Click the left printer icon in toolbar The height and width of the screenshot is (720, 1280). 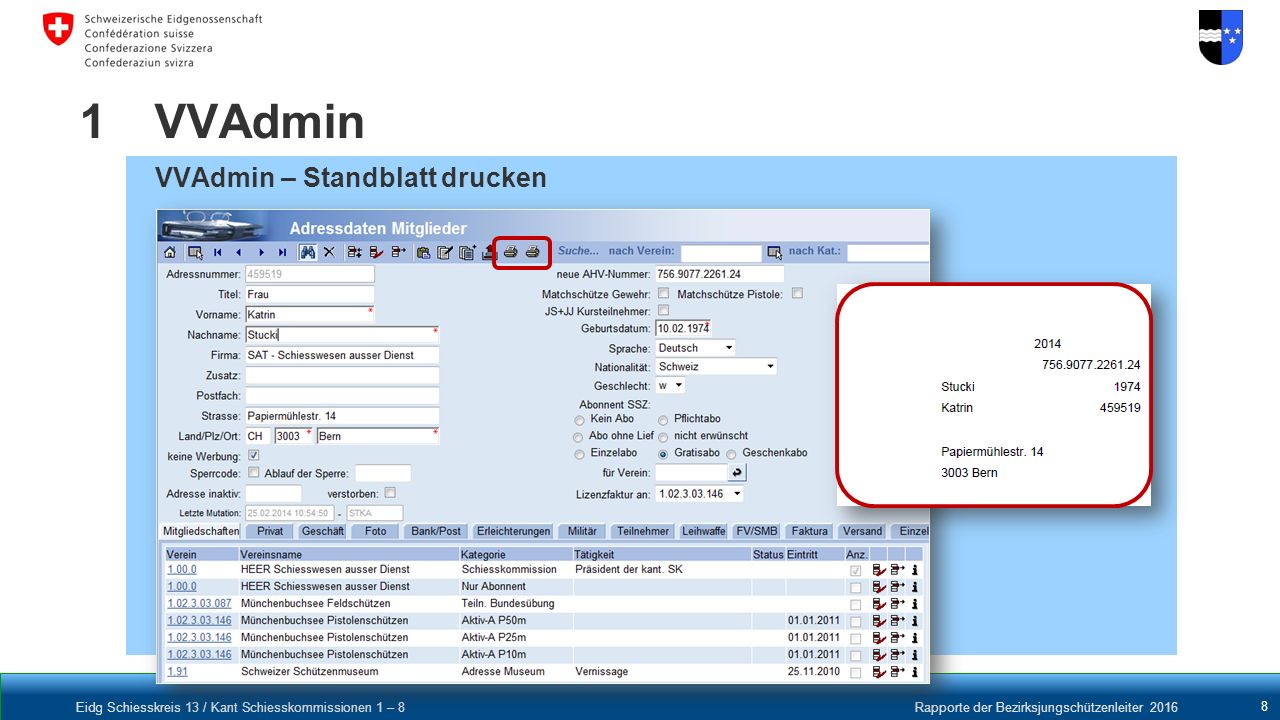[x=511, y=252]
